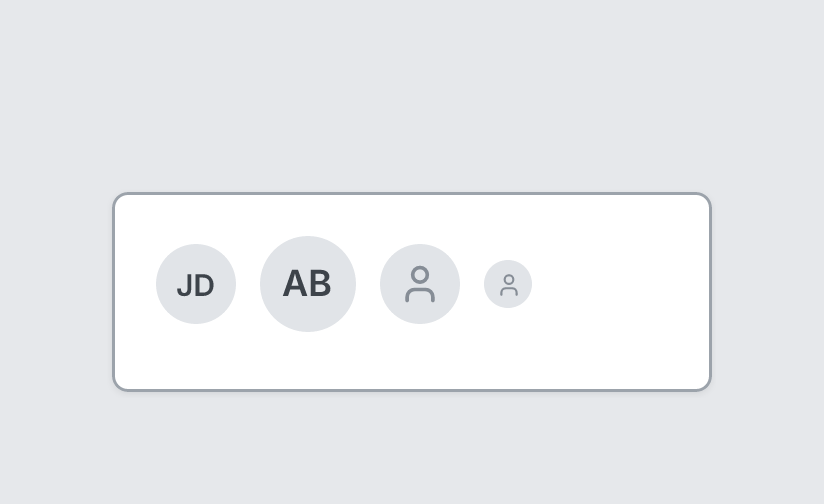
Task: Click the smallest user placeholder avatar
Action: [508, 284]
